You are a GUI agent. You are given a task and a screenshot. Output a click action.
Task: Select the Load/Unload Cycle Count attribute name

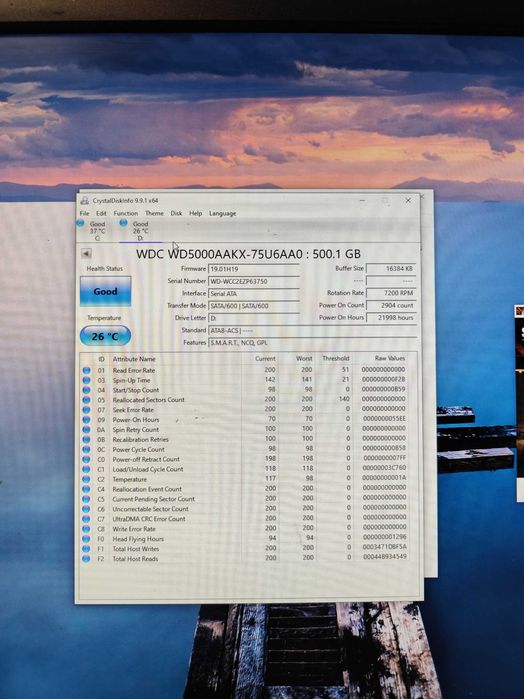pyautogui.click(x=148, y=469)
